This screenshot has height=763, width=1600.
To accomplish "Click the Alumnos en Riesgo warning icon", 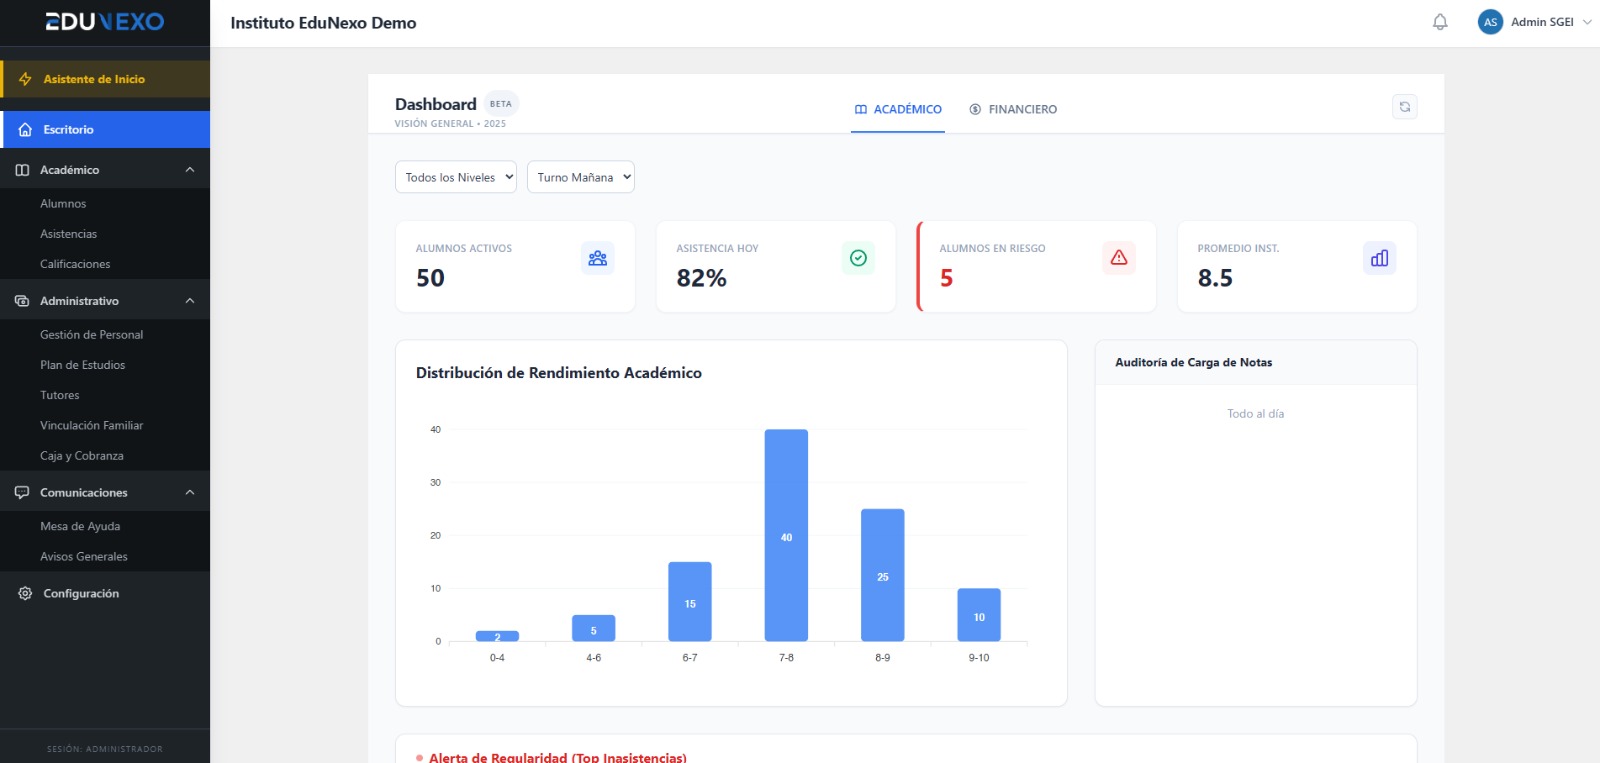I will [x=1119, y=258].
